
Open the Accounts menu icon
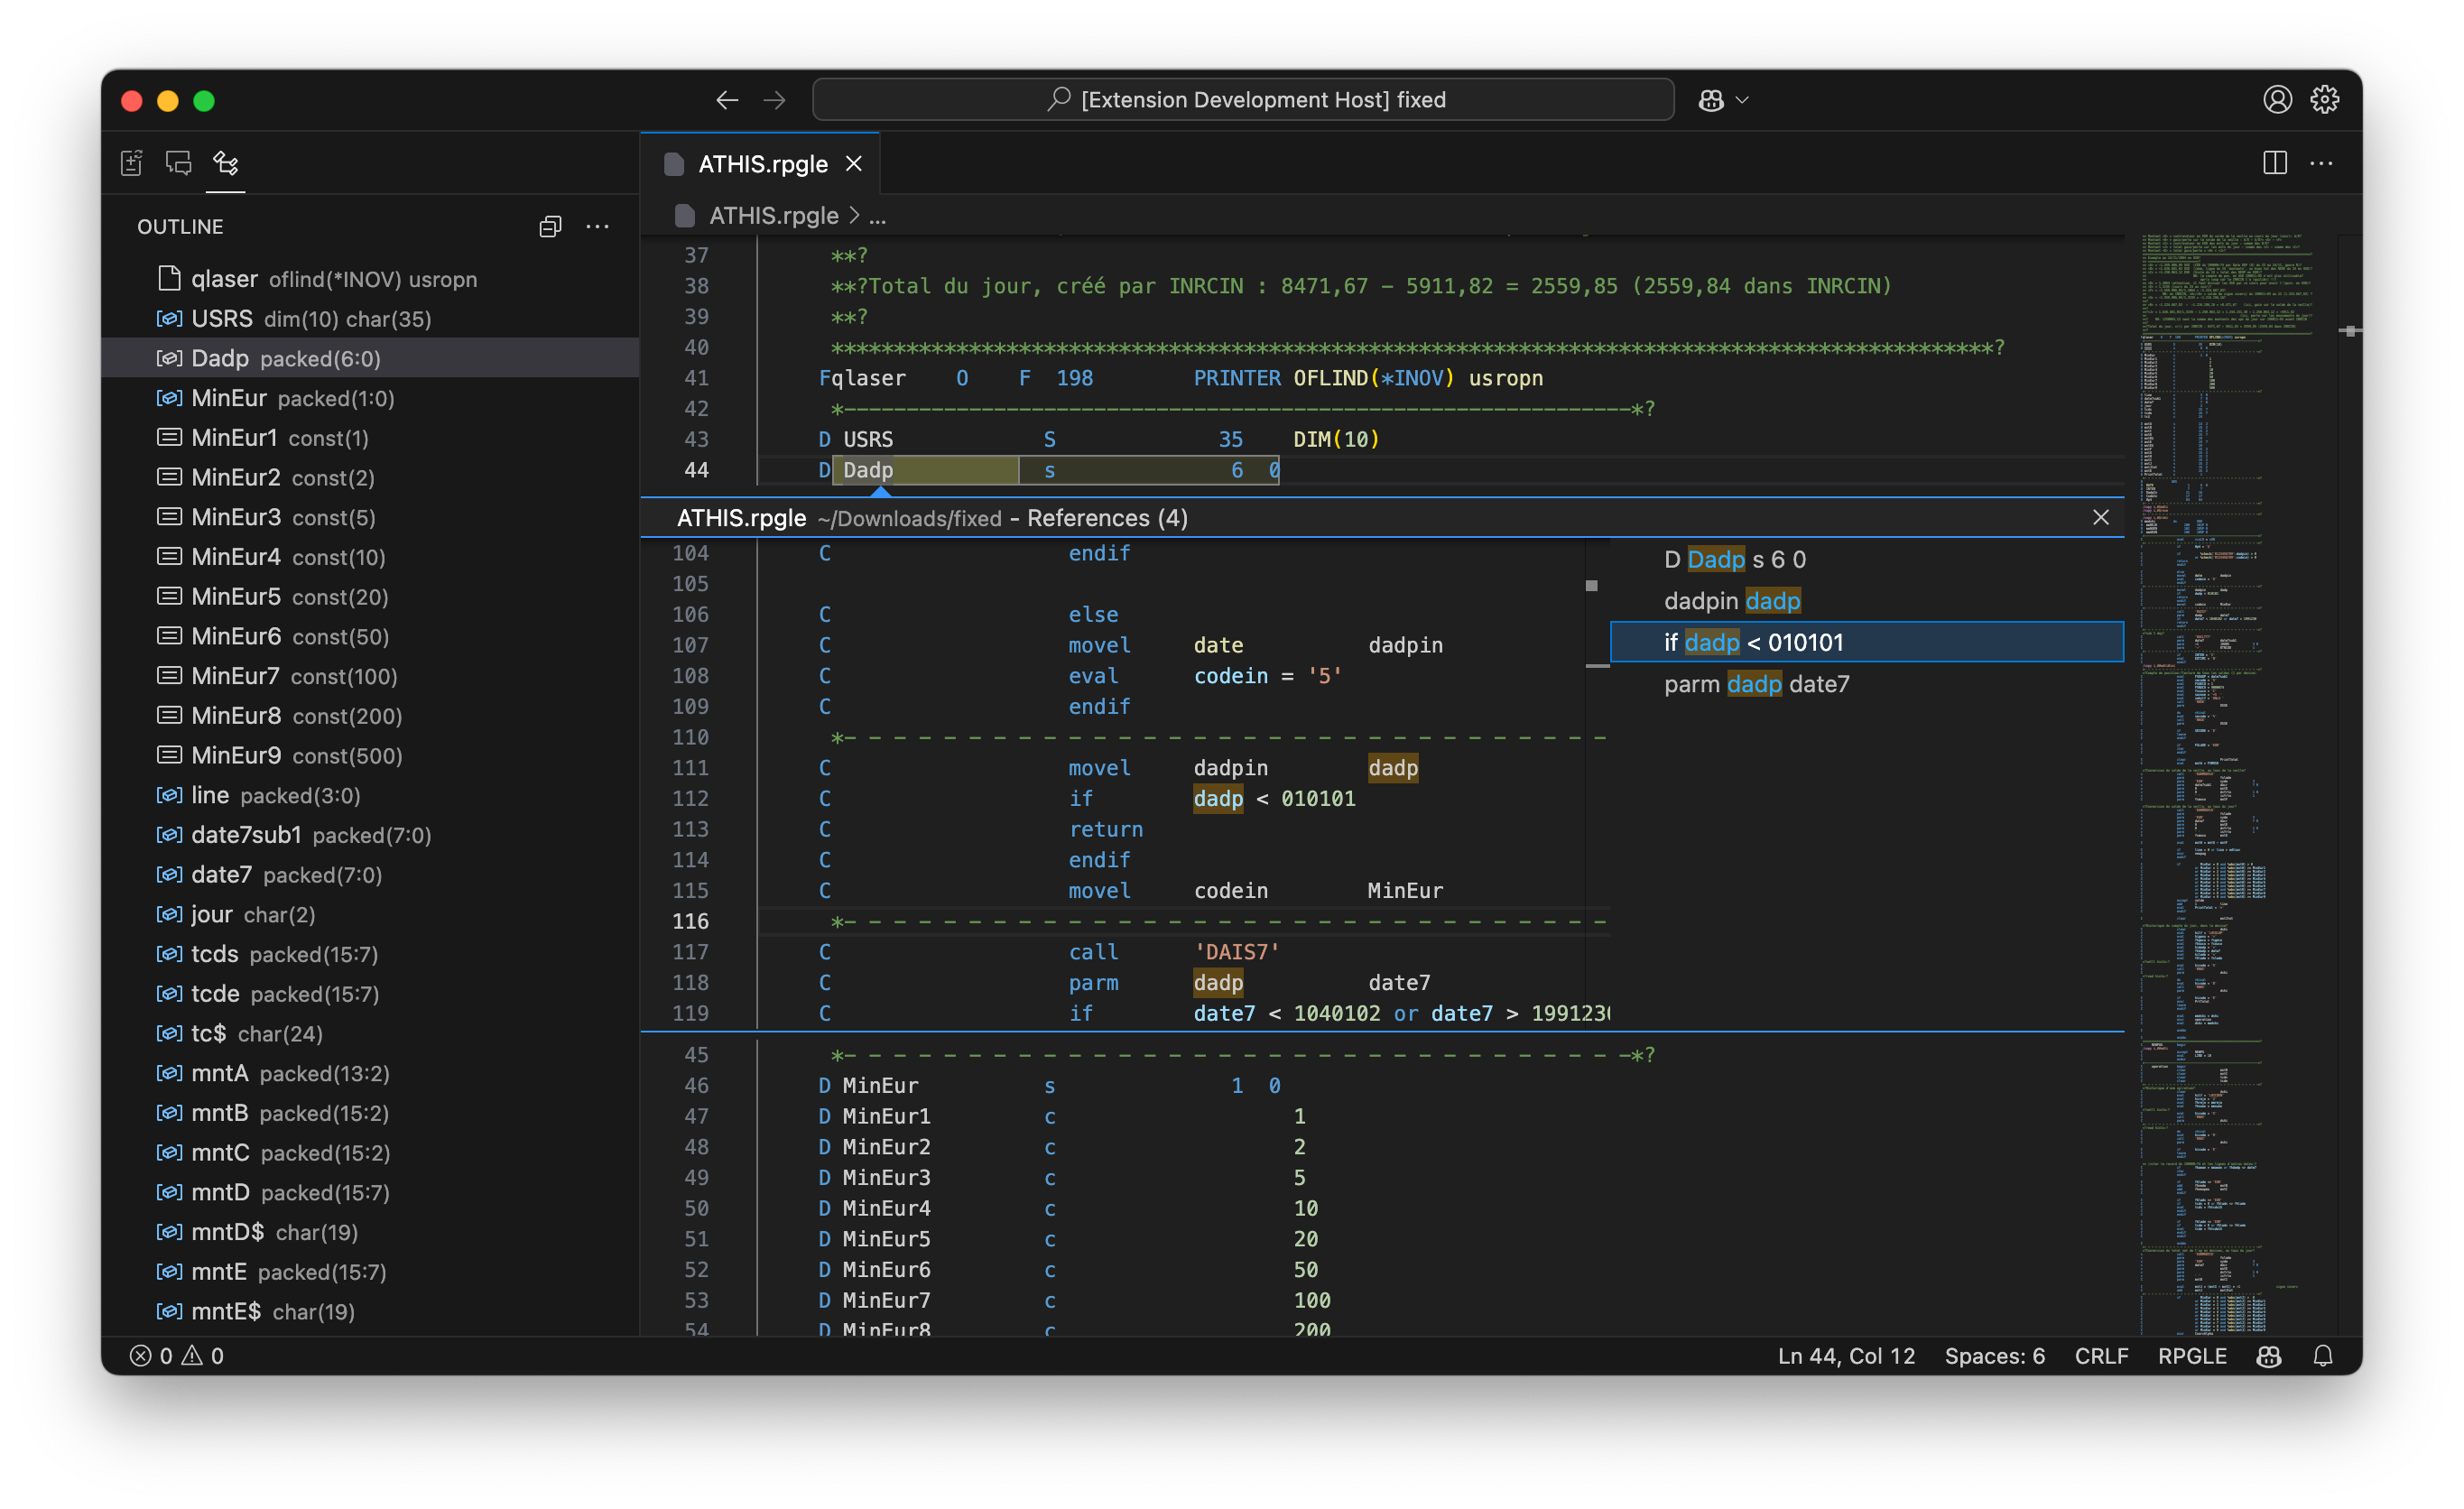click(2277, 100)
